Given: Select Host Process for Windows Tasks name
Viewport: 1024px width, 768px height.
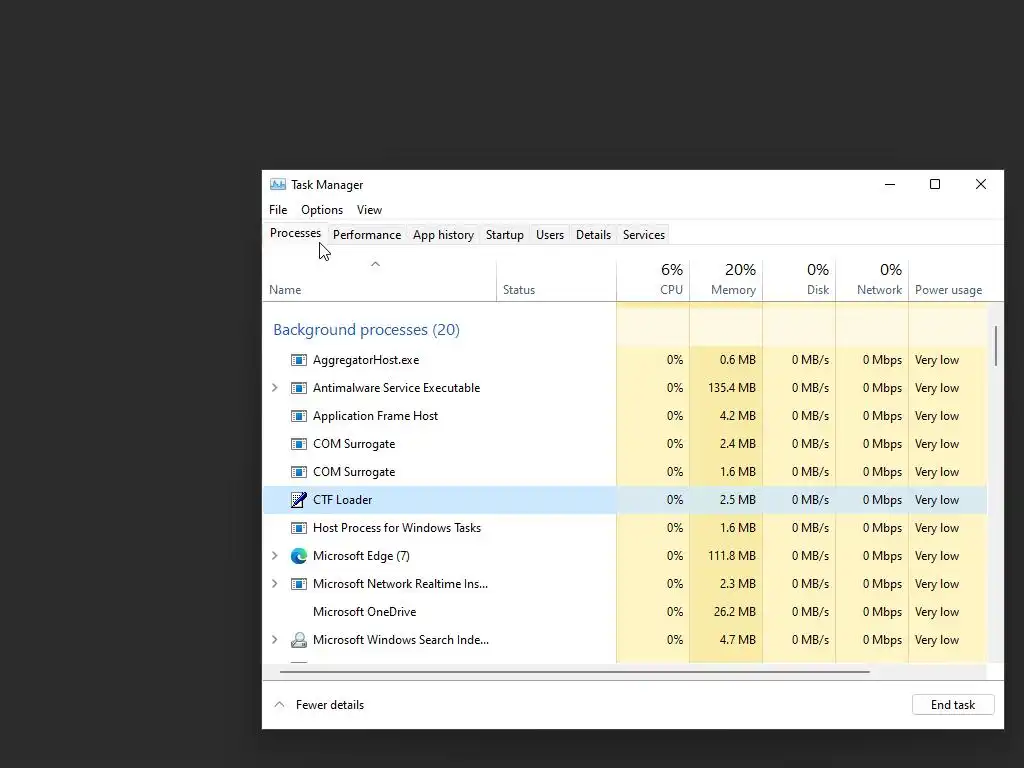Looking at the screenshot, I should (x=397, y=528).
